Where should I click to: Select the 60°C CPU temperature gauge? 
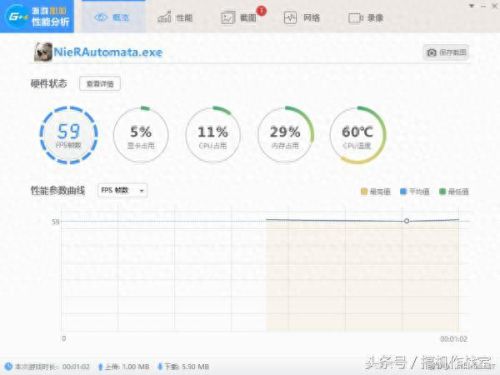[357, 135]
